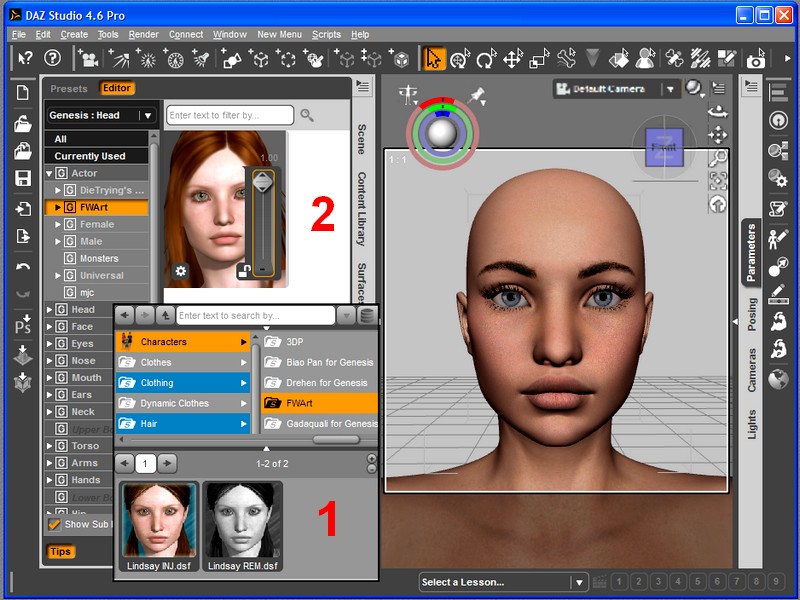The height and width of the screenshot is (600, 800).
Task: Click the filter search magnifier icon
Action: tap(307, 115)
